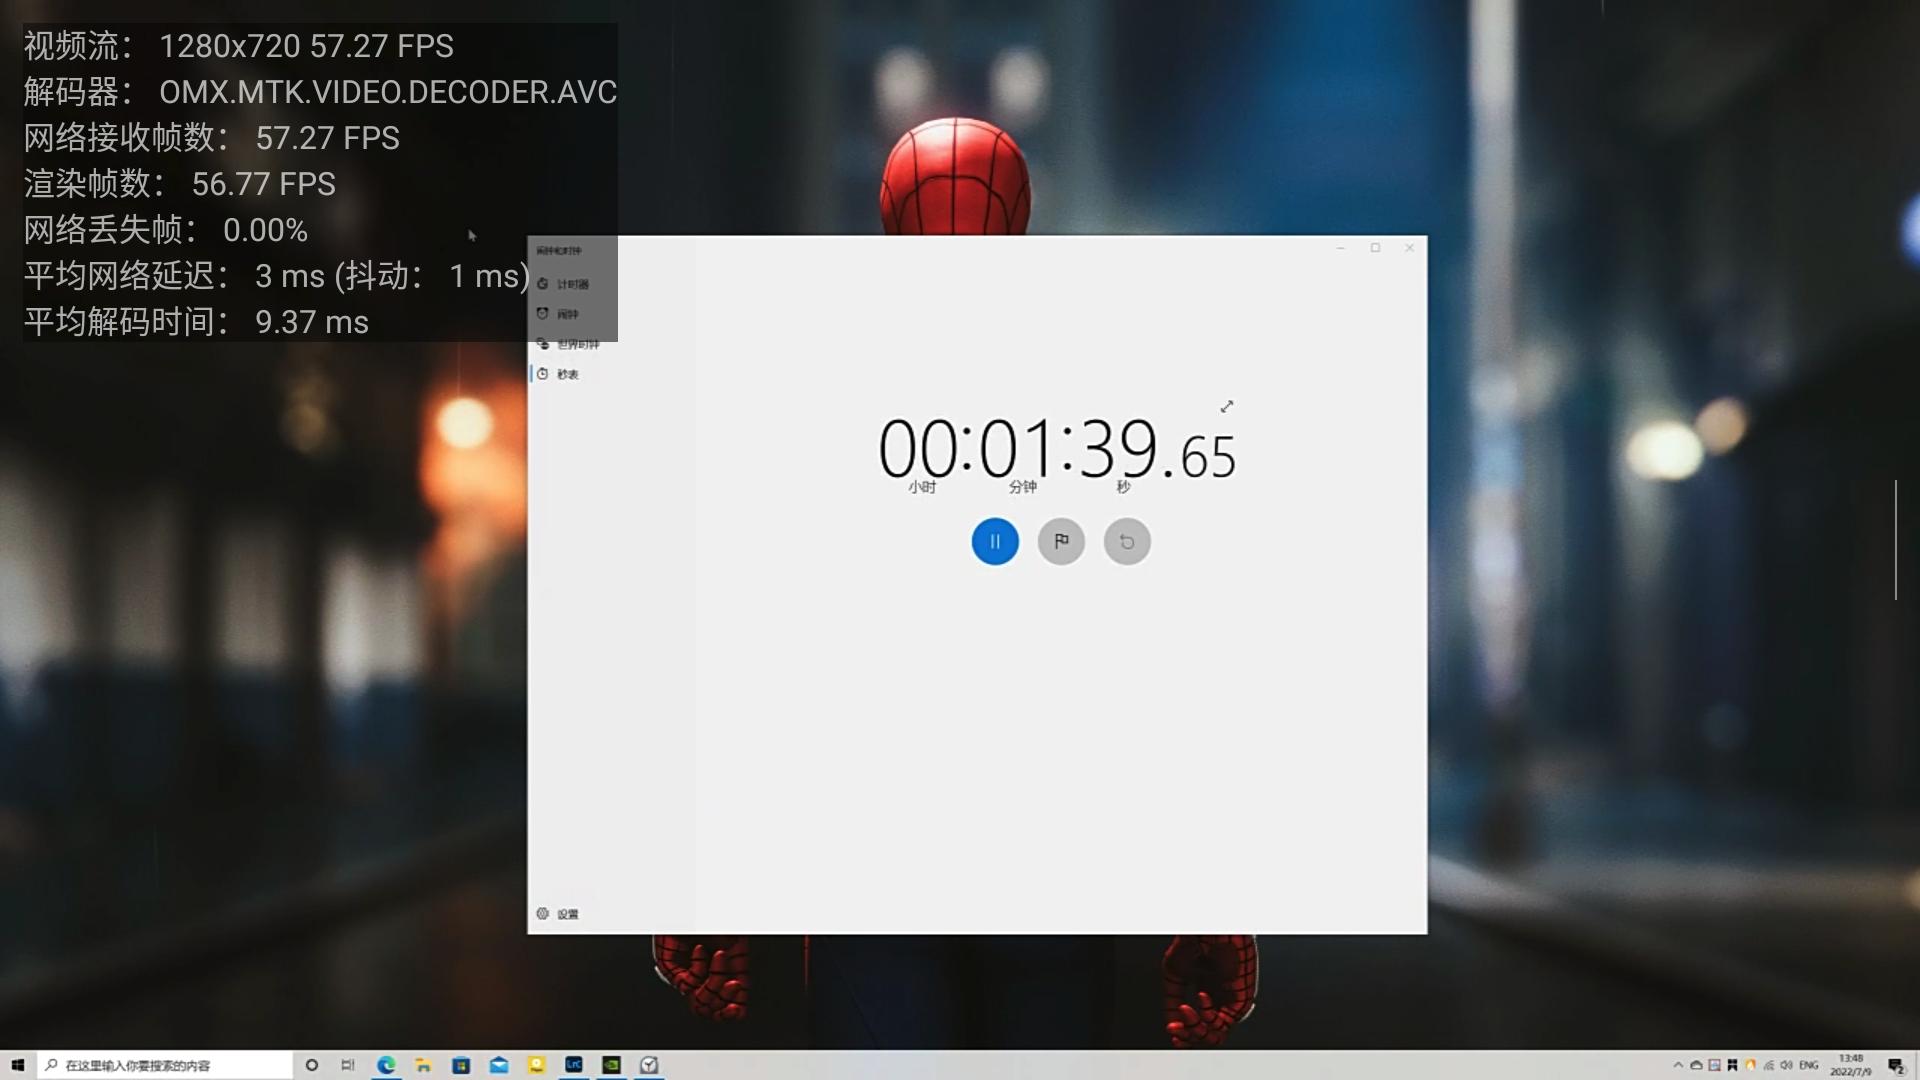
Task: Open the 世界时钟 world clock tab
Action: 576,344
